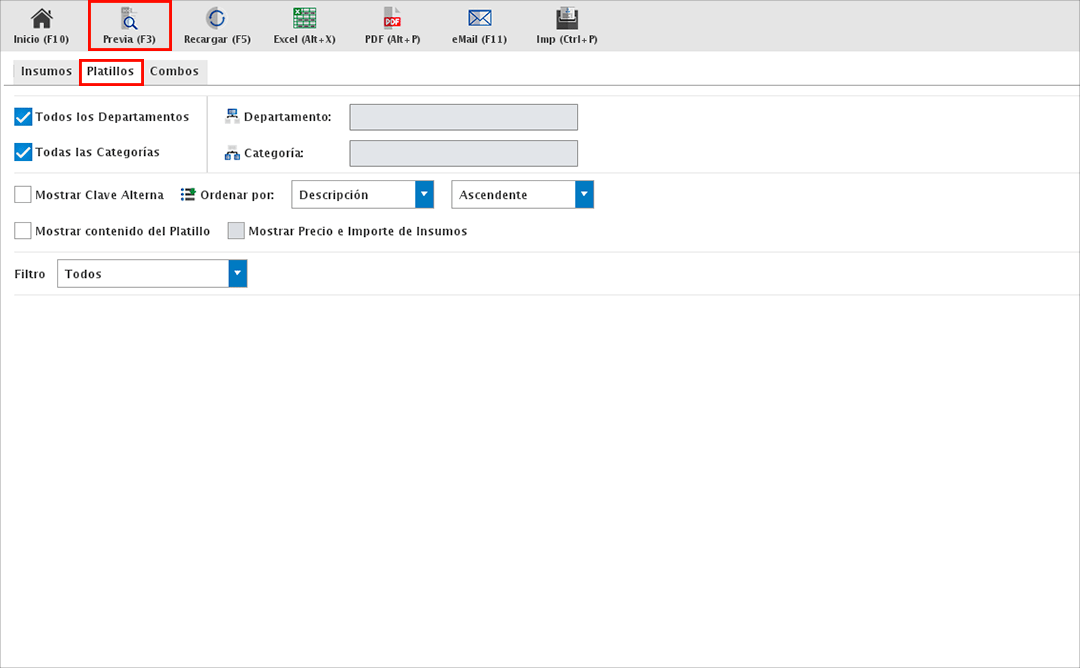
Task: Uncheck Todas las Categorías checkbox
Action: pos(24,152)
